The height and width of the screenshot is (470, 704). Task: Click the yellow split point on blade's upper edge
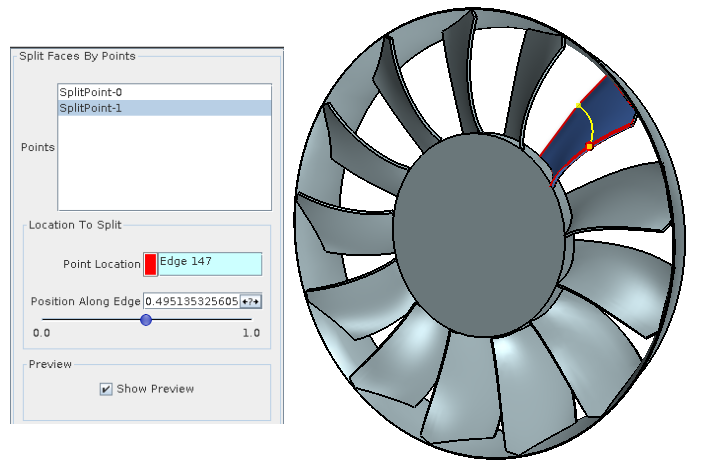pyautogui.click(x=578, y=105)
